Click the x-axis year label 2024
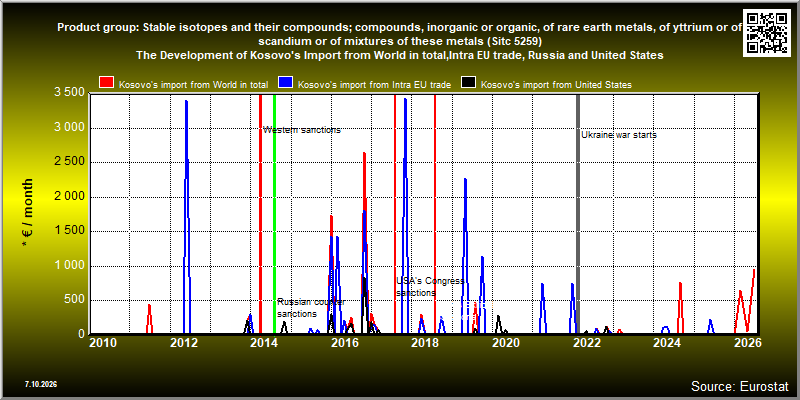Screen dimensions: 800x400 (666, 343)
